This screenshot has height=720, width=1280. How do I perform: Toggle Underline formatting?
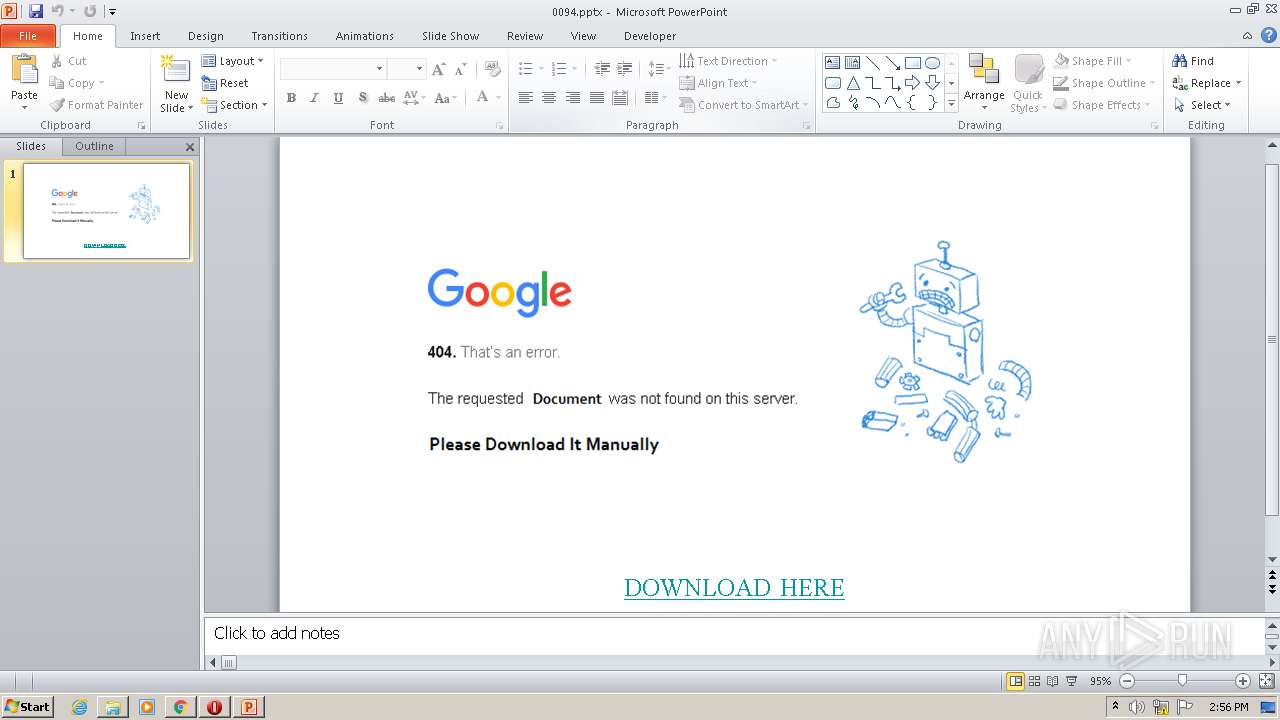click(x=338, y=98)
